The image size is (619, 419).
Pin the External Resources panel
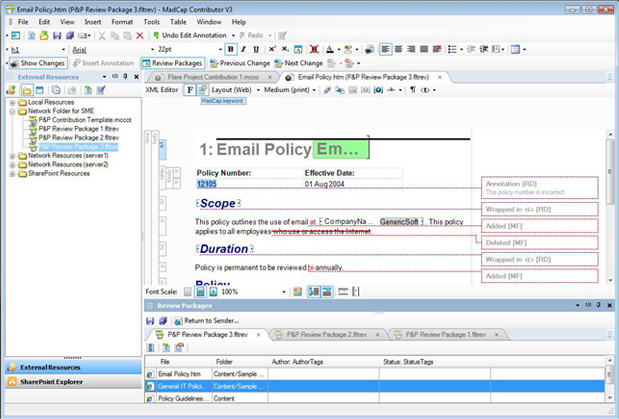pos(126,77)
